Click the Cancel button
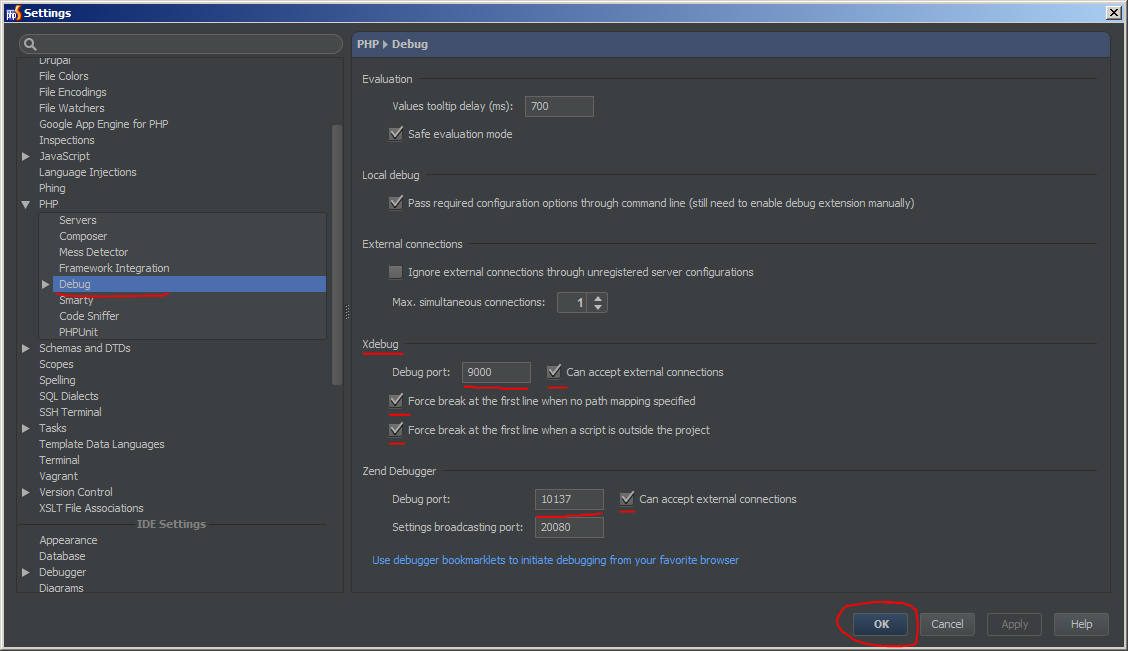This screenshot has width=1128, height=651. 947,624
